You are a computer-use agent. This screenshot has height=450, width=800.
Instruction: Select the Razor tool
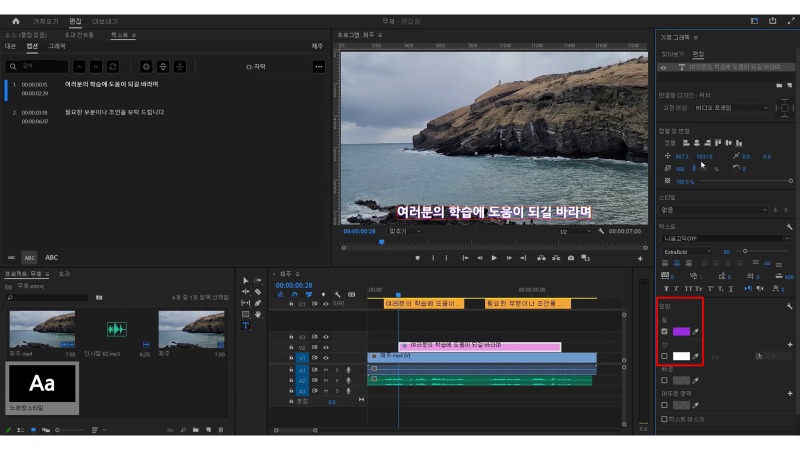click(x=258, y=291)
